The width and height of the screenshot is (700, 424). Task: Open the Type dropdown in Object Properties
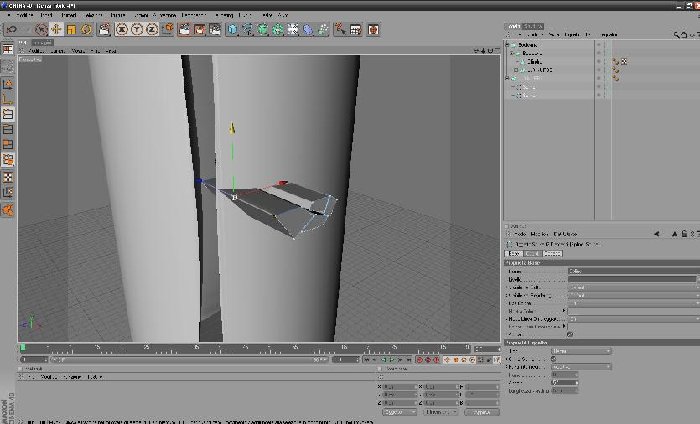click(x=581, y=351)
